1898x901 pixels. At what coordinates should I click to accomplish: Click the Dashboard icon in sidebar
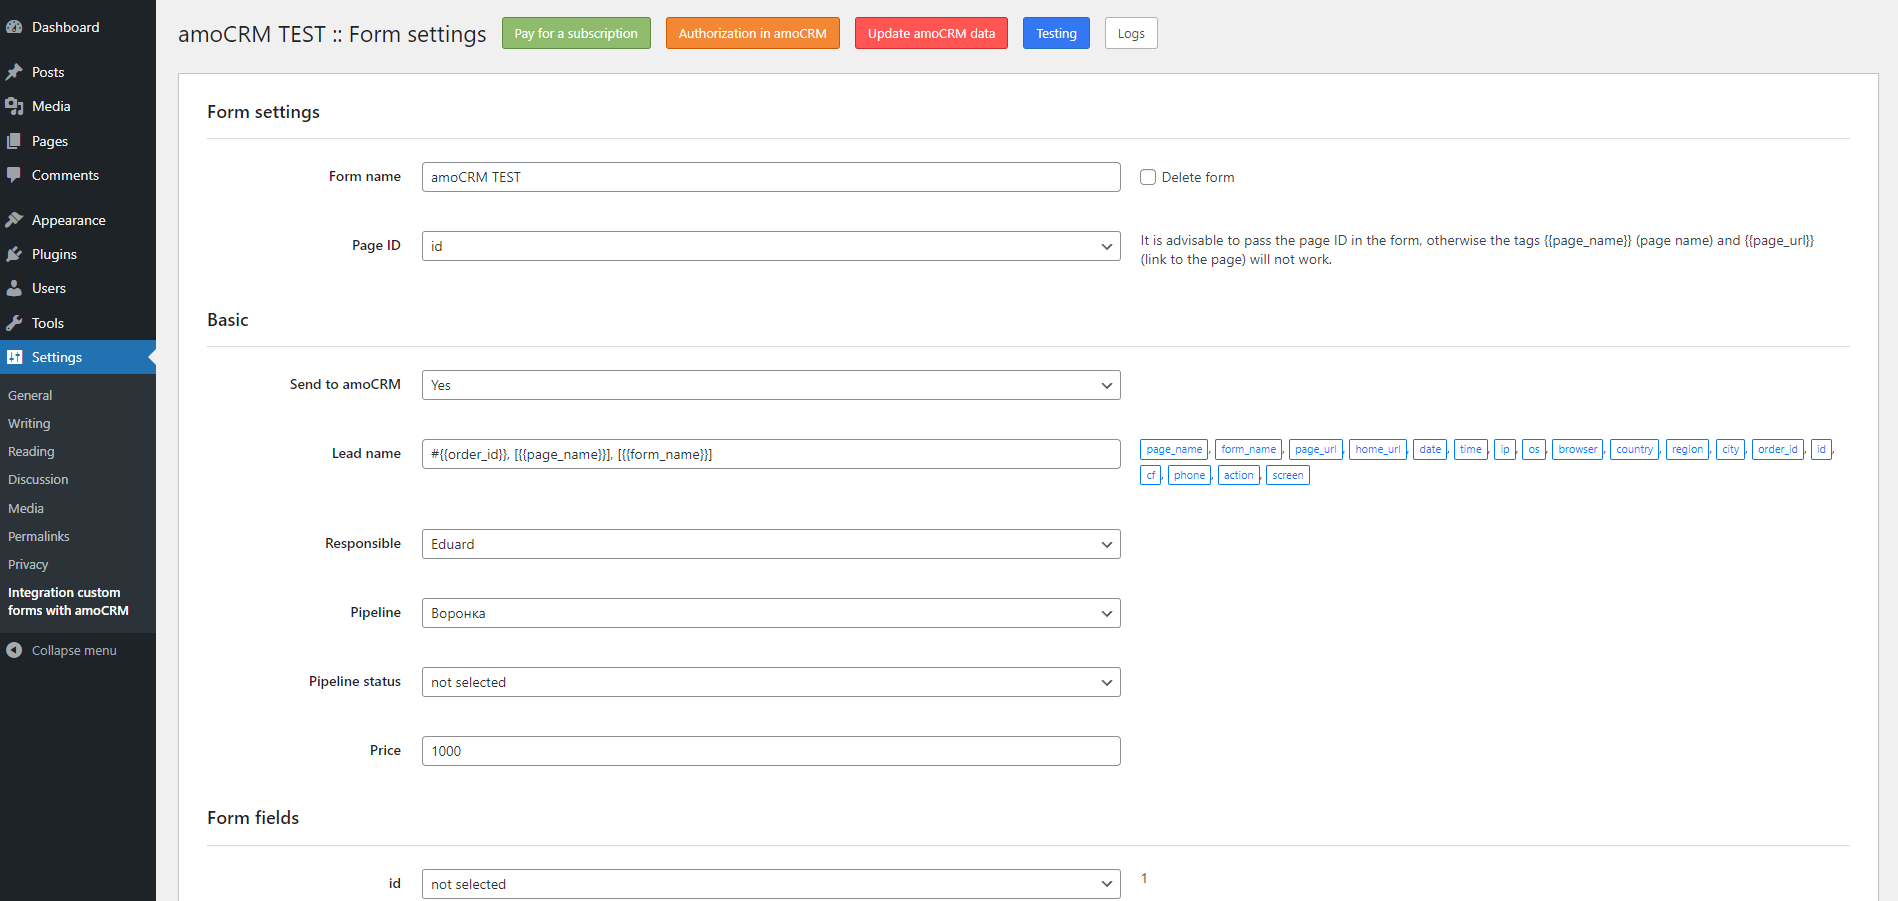click(x=14, y=27)
